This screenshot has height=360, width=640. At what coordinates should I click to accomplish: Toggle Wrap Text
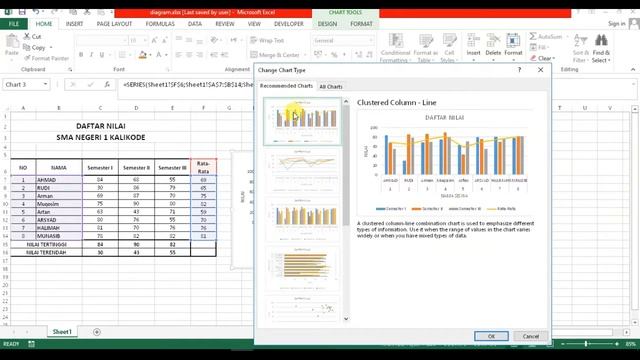pyautogui.click(x=267, y=40)
